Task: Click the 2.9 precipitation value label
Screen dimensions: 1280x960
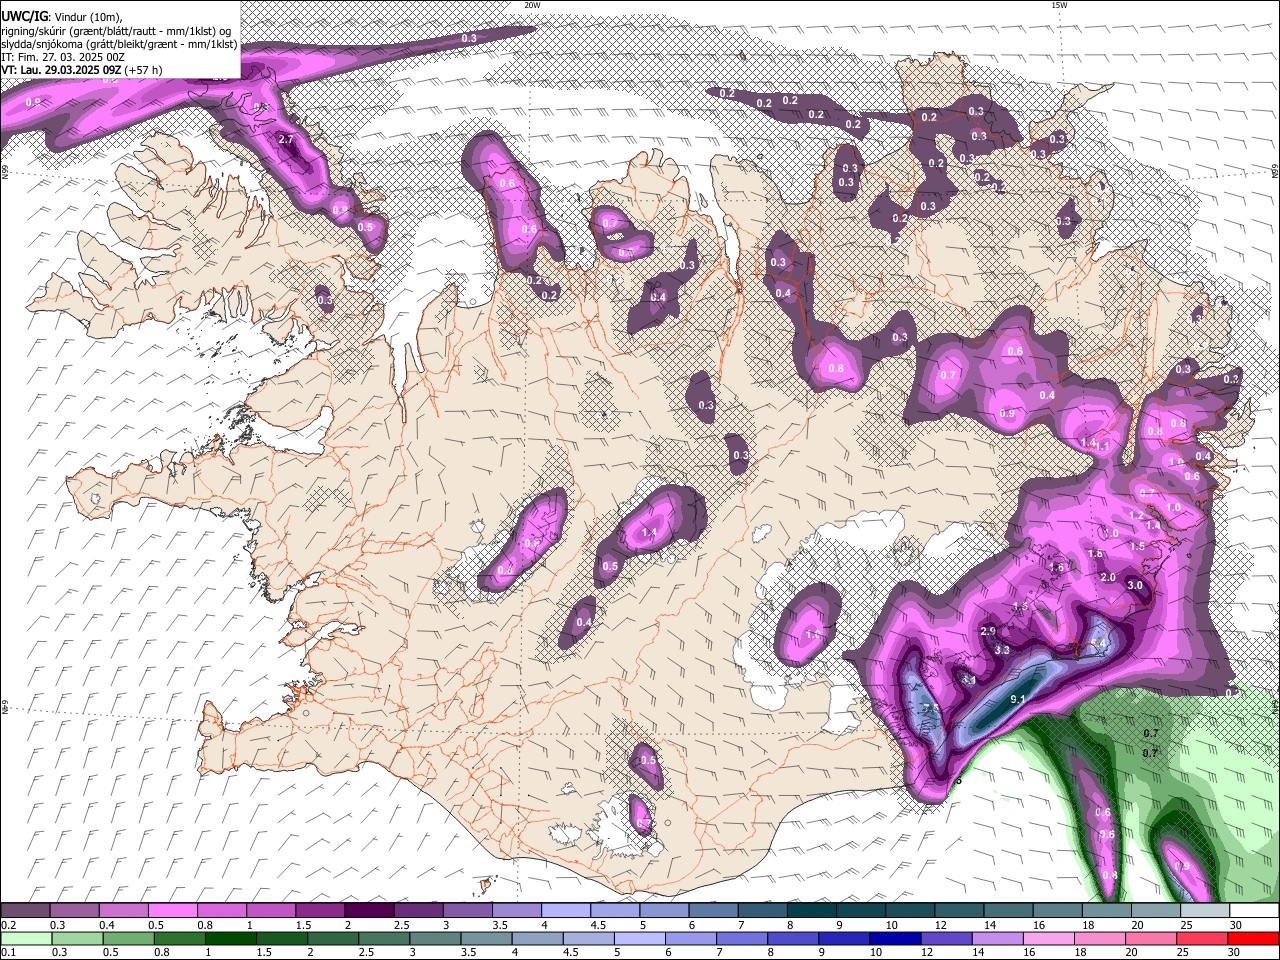Action: [988, 631]
